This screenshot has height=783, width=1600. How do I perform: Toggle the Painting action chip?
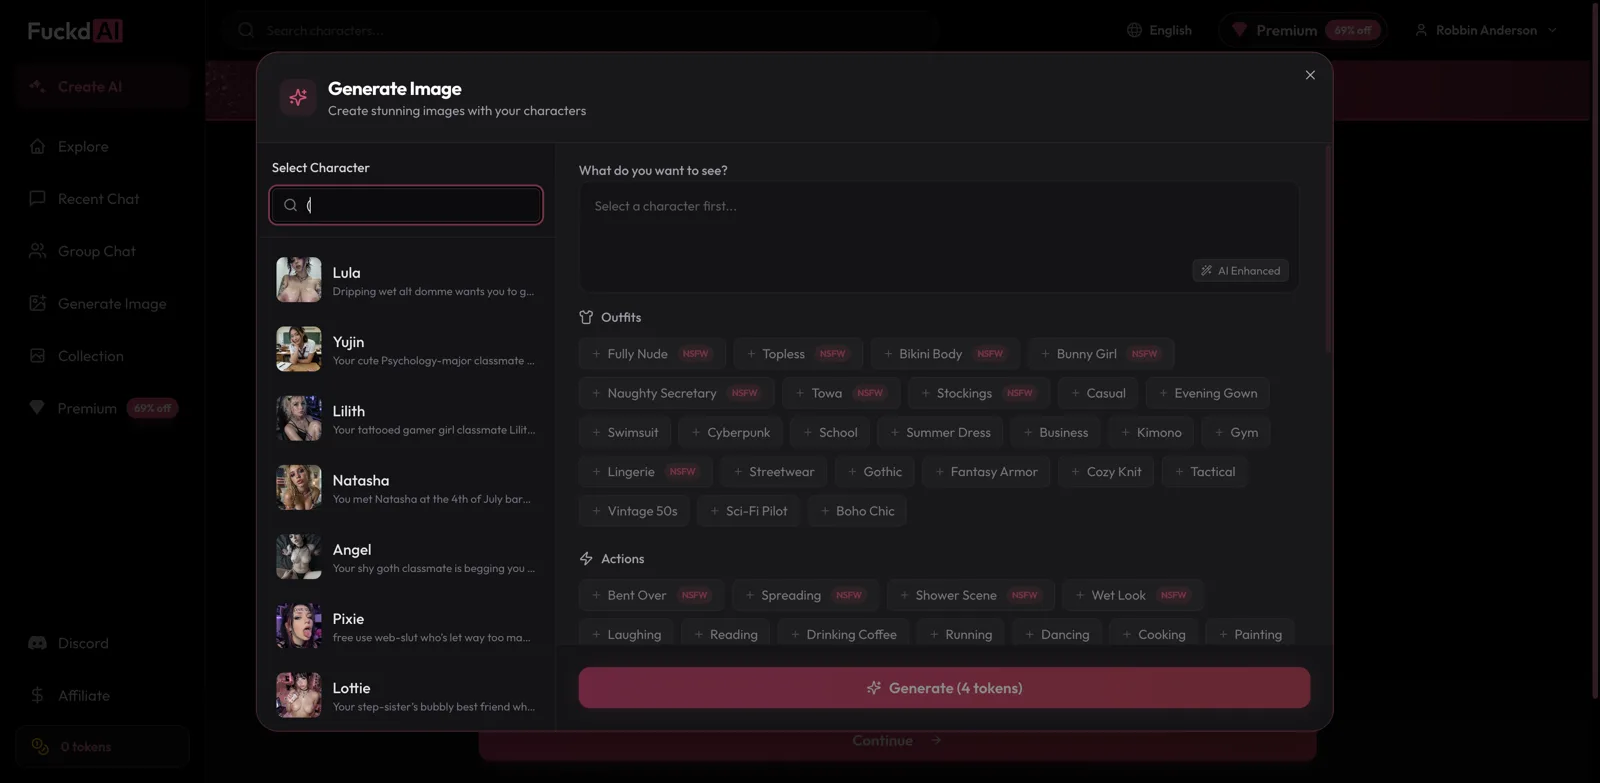click(1250, 634)
